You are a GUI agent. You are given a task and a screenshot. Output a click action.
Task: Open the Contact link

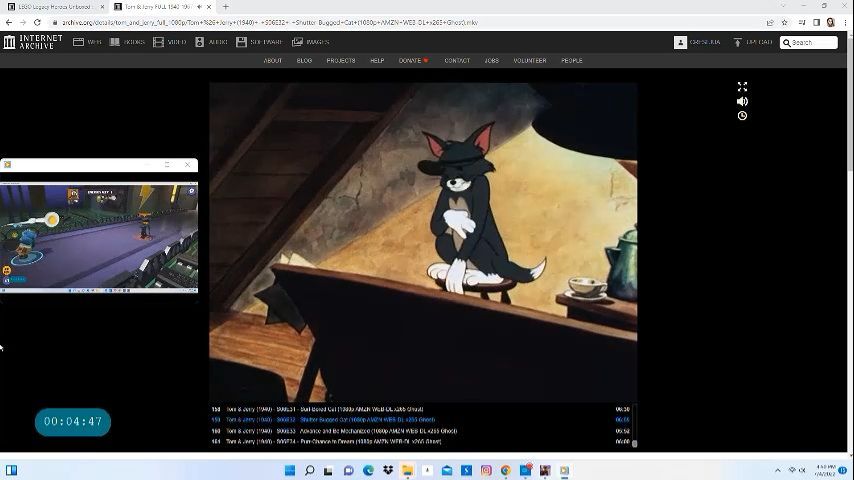click(457, 60)
